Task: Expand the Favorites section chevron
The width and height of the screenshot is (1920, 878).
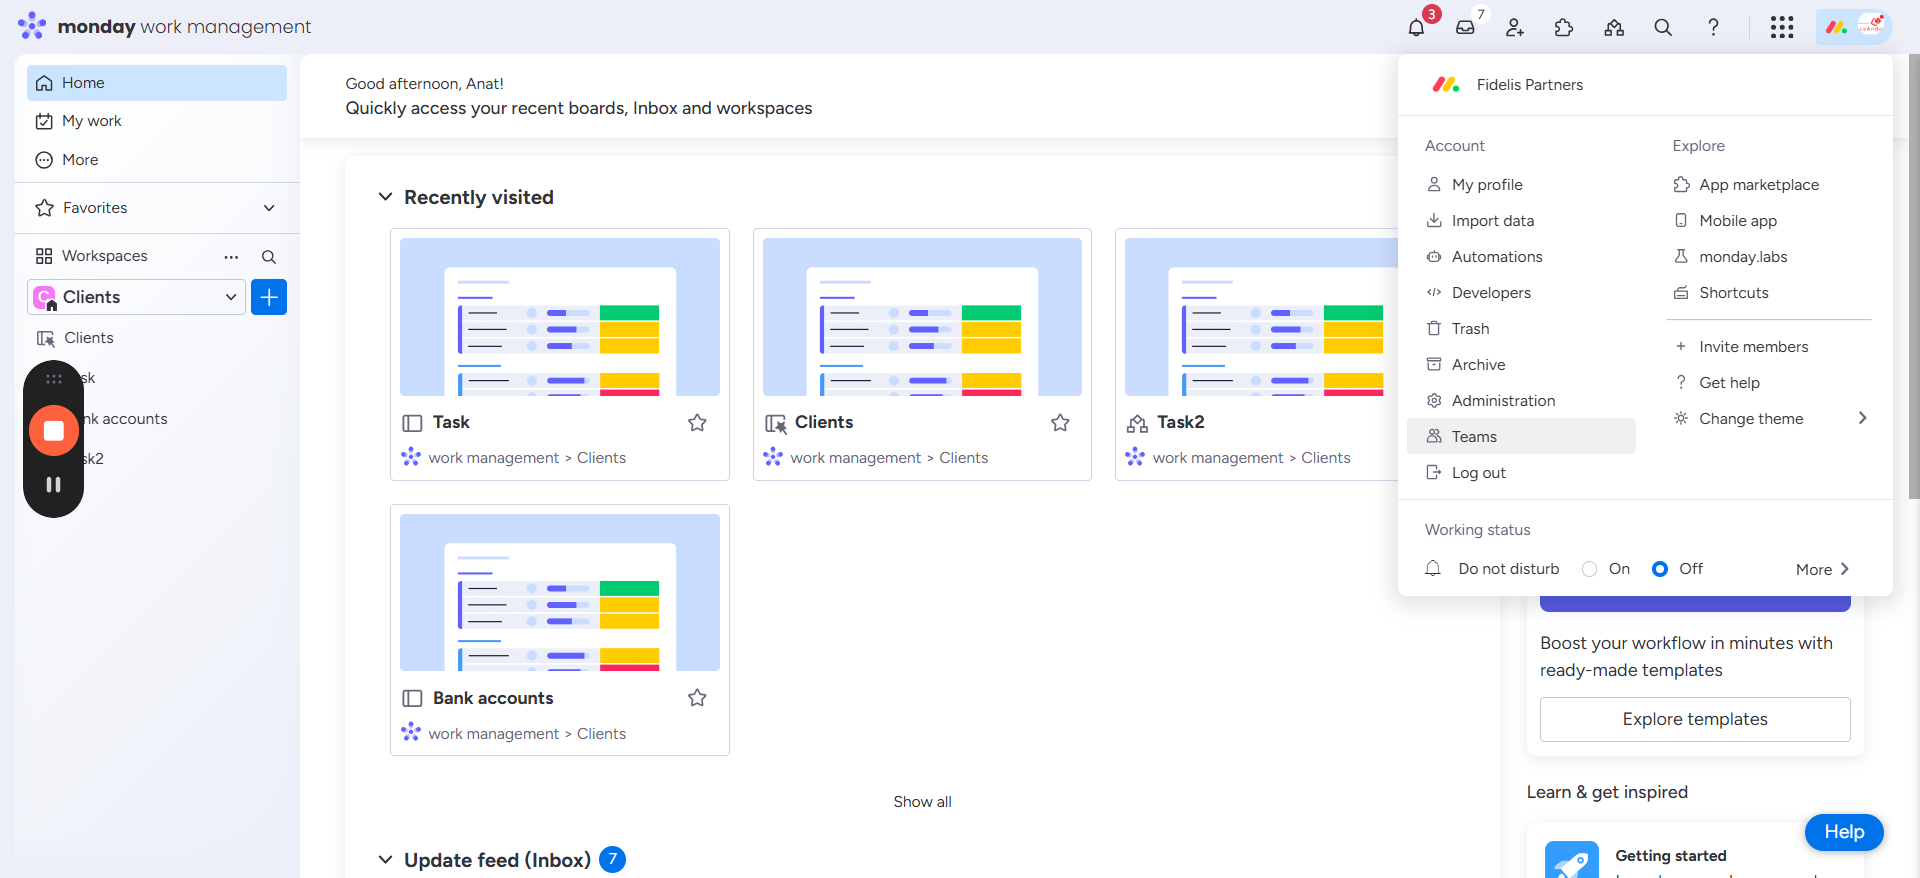Action: 269,208
